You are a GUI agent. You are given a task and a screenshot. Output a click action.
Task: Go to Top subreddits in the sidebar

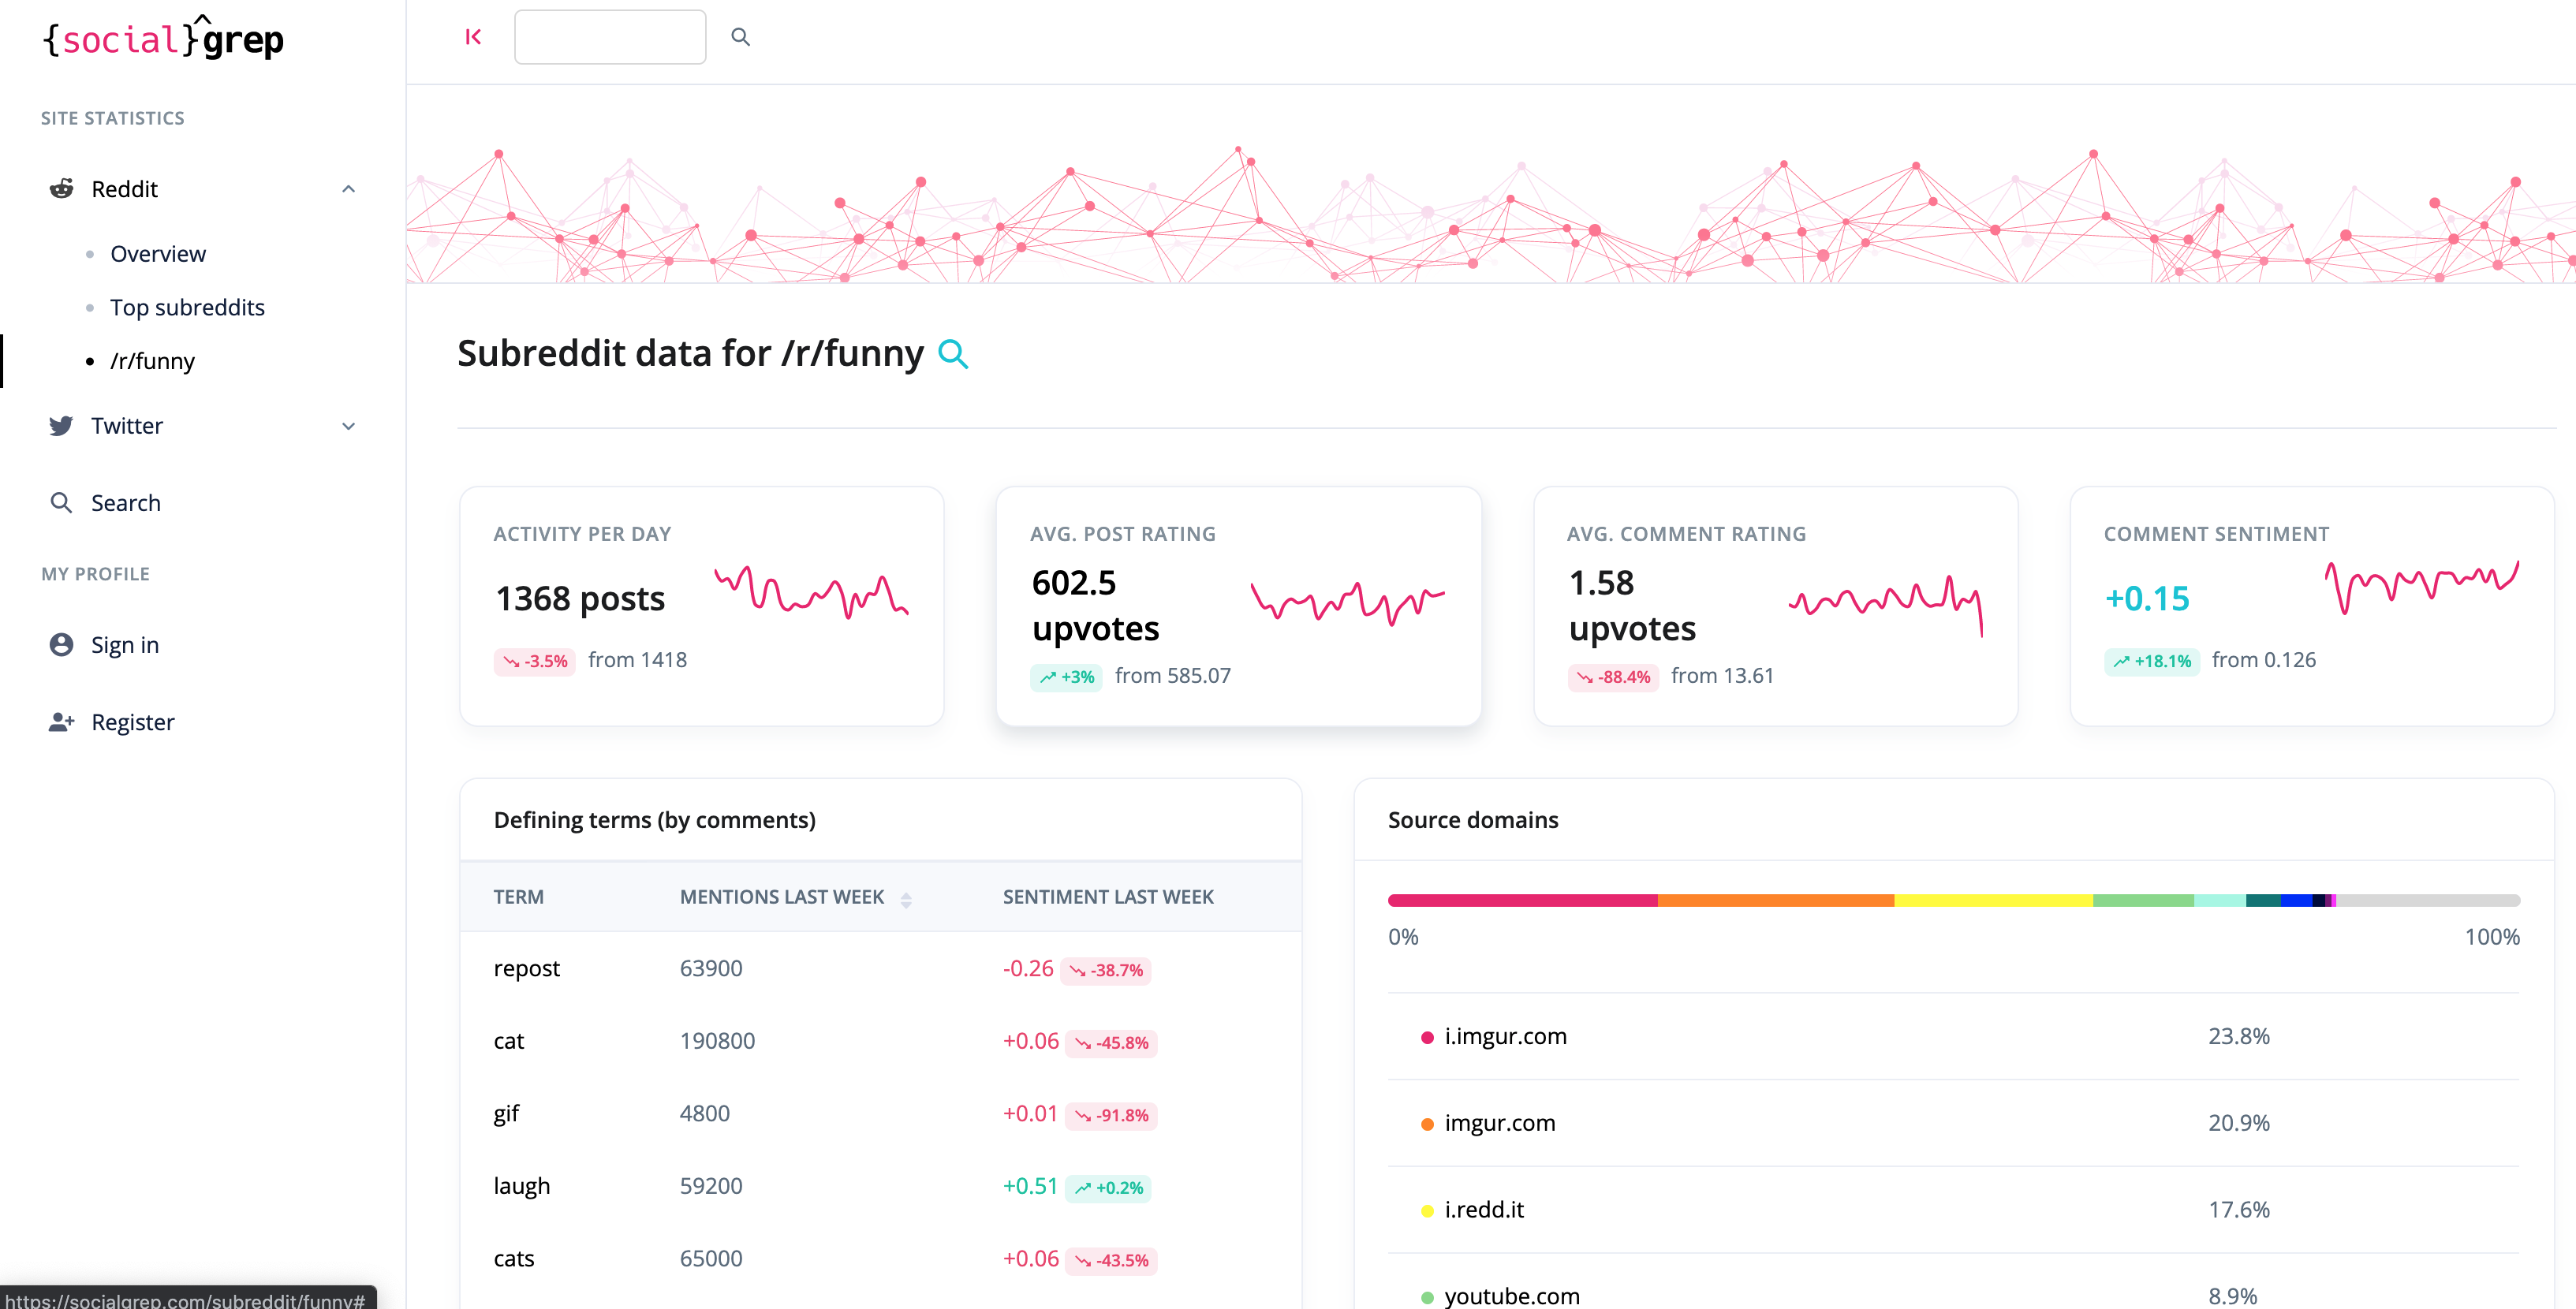click(x=188, y=307)
